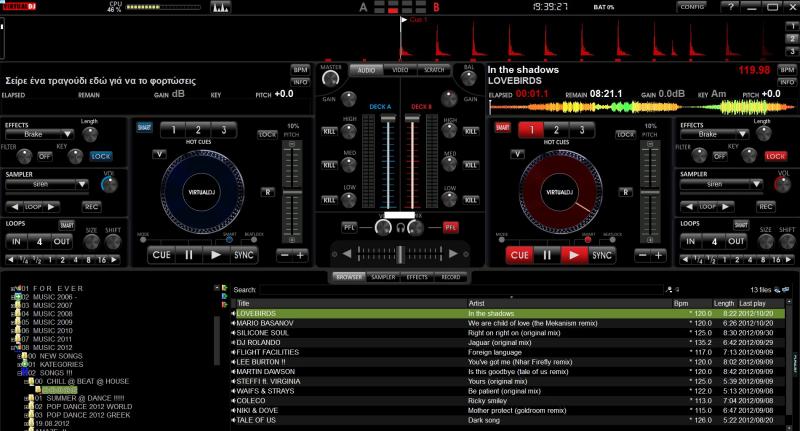The width and height of the screenshot is (800, 431).
Task: Open the left deck Effects dropdown (Brake)
Action: coord(40,134)
